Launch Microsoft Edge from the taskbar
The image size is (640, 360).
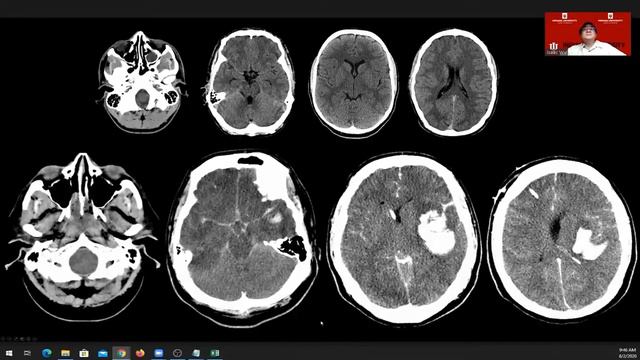tap(47, 353)
